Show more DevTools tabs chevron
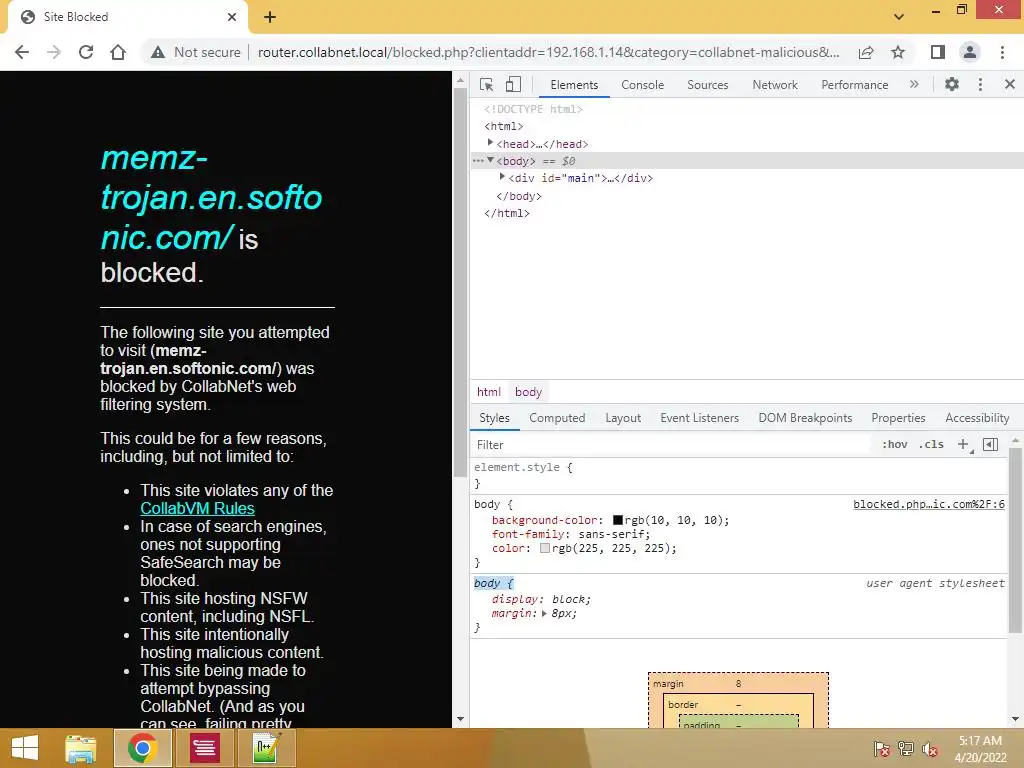This screenshot has width=1024, height=768. (x=914, y=84)
